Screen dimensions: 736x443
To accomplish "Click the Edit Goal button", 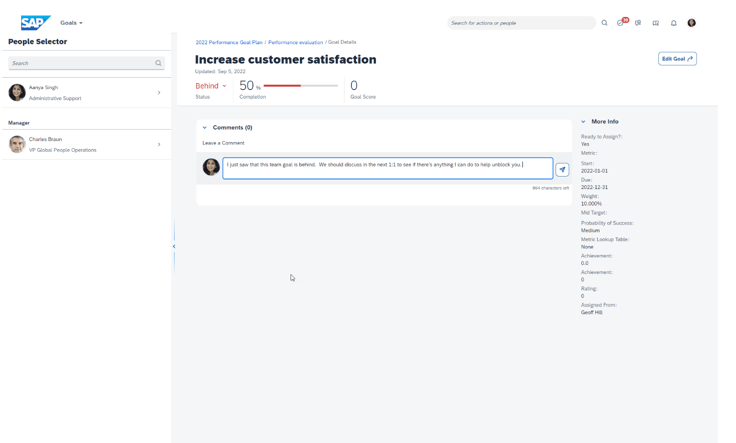I will pyautogui.click(x=677, y=59).
